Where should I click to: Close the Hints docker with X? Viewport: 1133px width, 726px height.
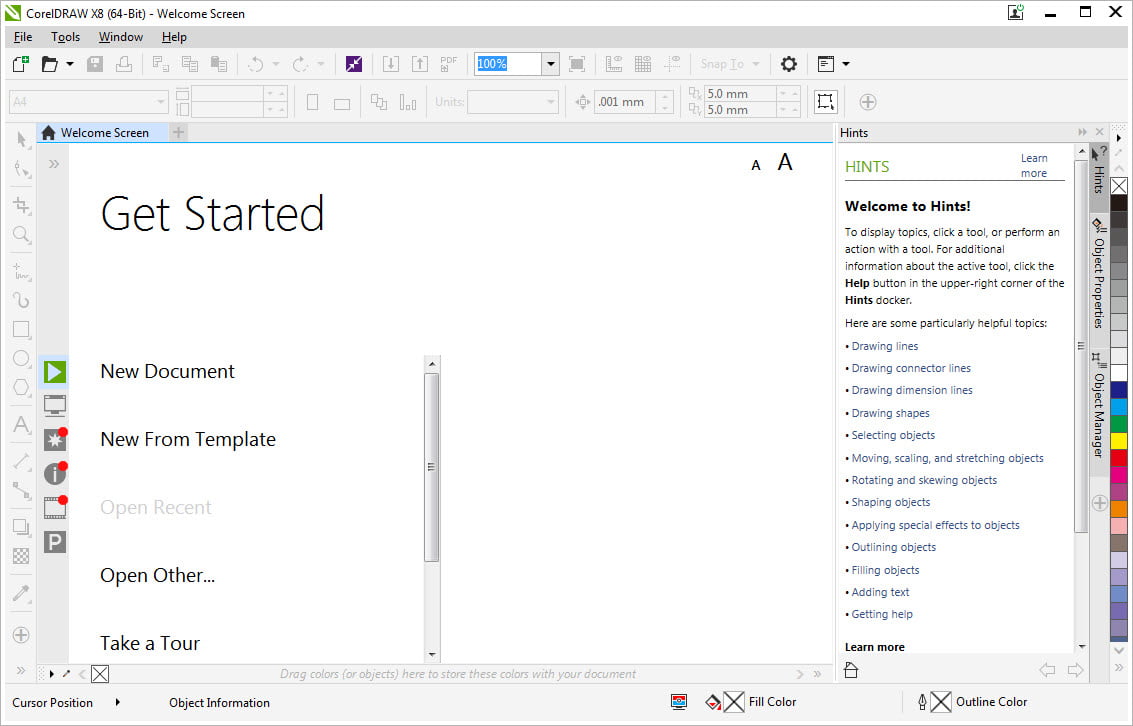(1100, 132)
